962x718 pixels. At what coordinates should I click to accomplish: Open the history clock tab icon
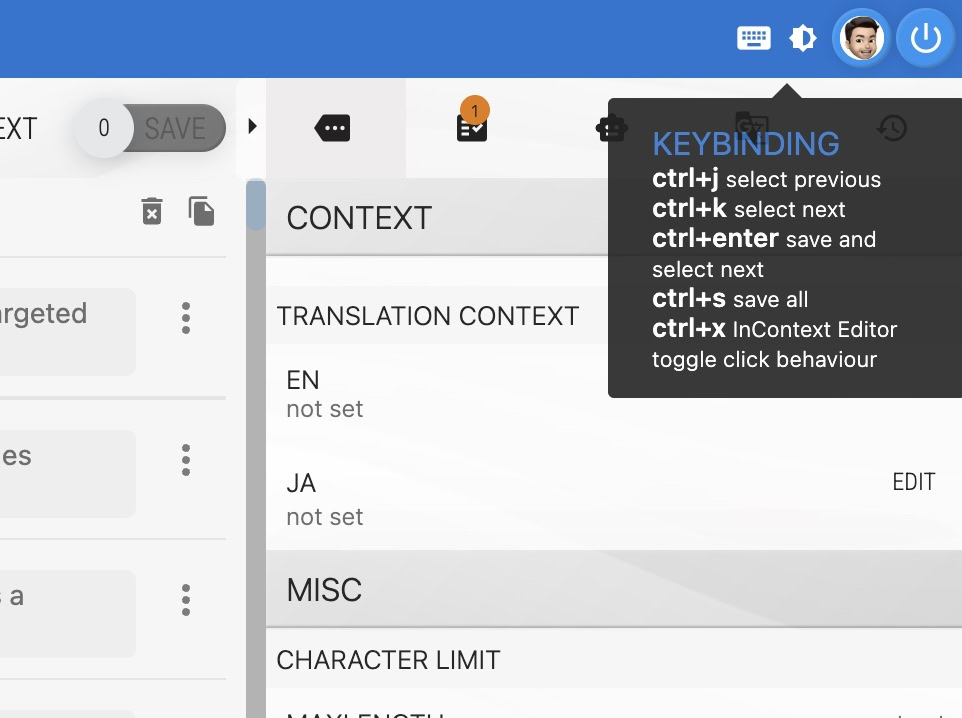[891, 128]
